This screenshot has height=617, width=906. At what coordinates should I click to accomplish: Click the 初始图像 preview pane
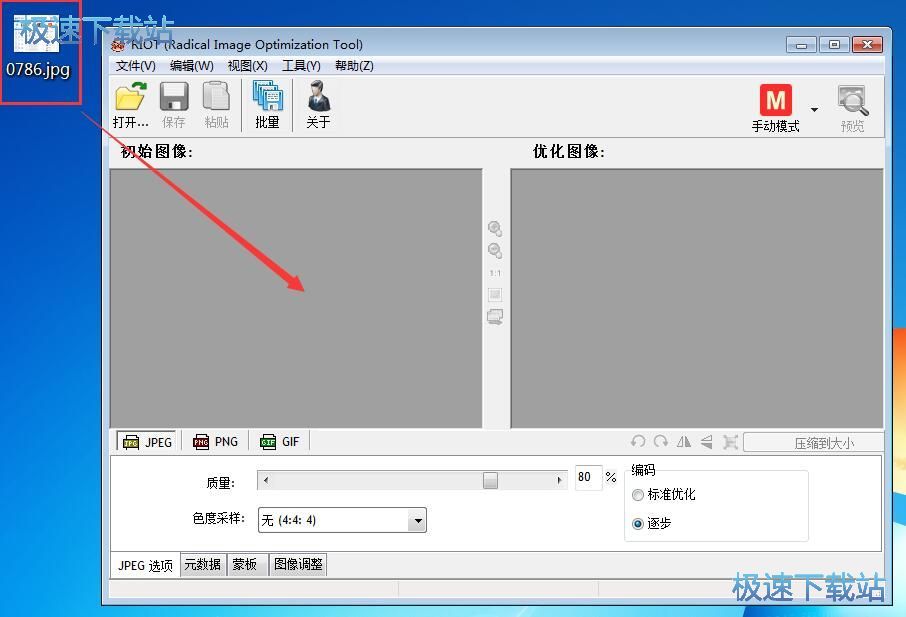[x=296, y=298]
